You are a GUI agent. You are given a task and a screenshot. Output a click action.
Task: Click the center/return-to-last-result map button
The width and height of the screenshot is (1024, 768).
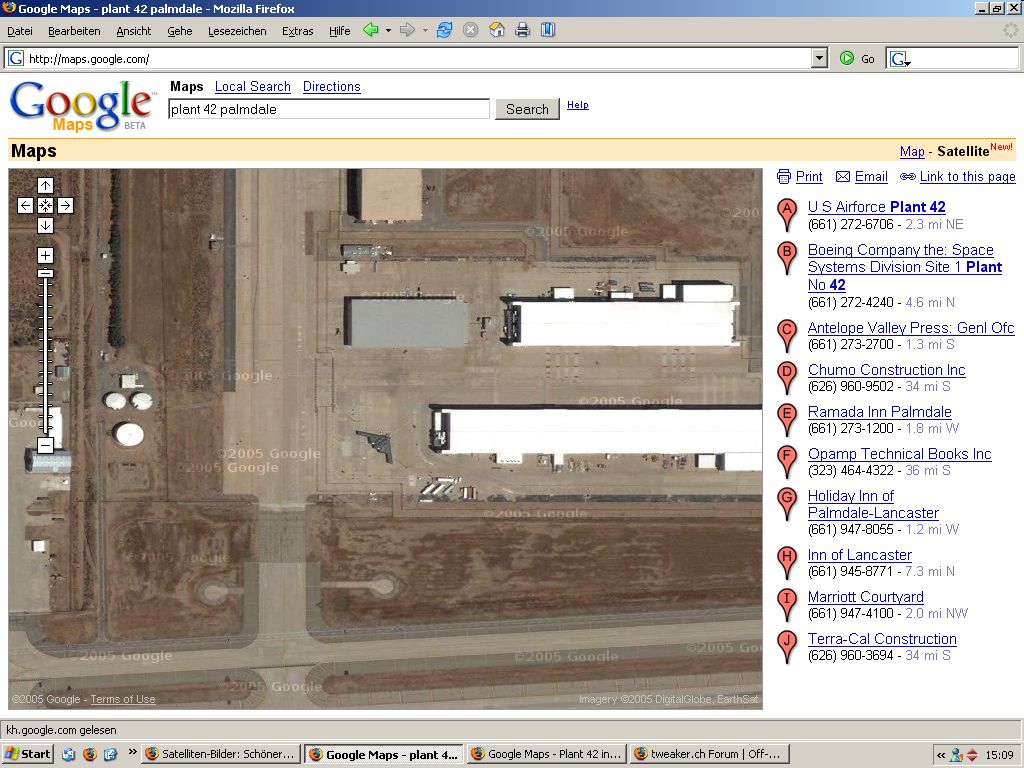tap(45, 205)
